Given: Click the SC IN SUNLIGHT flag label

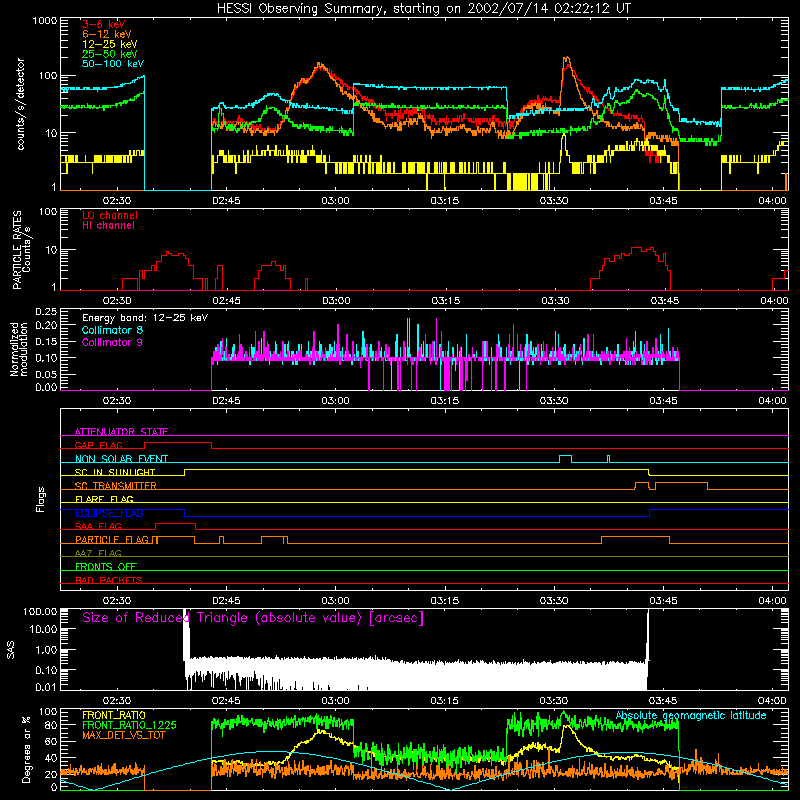Looking at the screenshot, I should click(115, 472).
